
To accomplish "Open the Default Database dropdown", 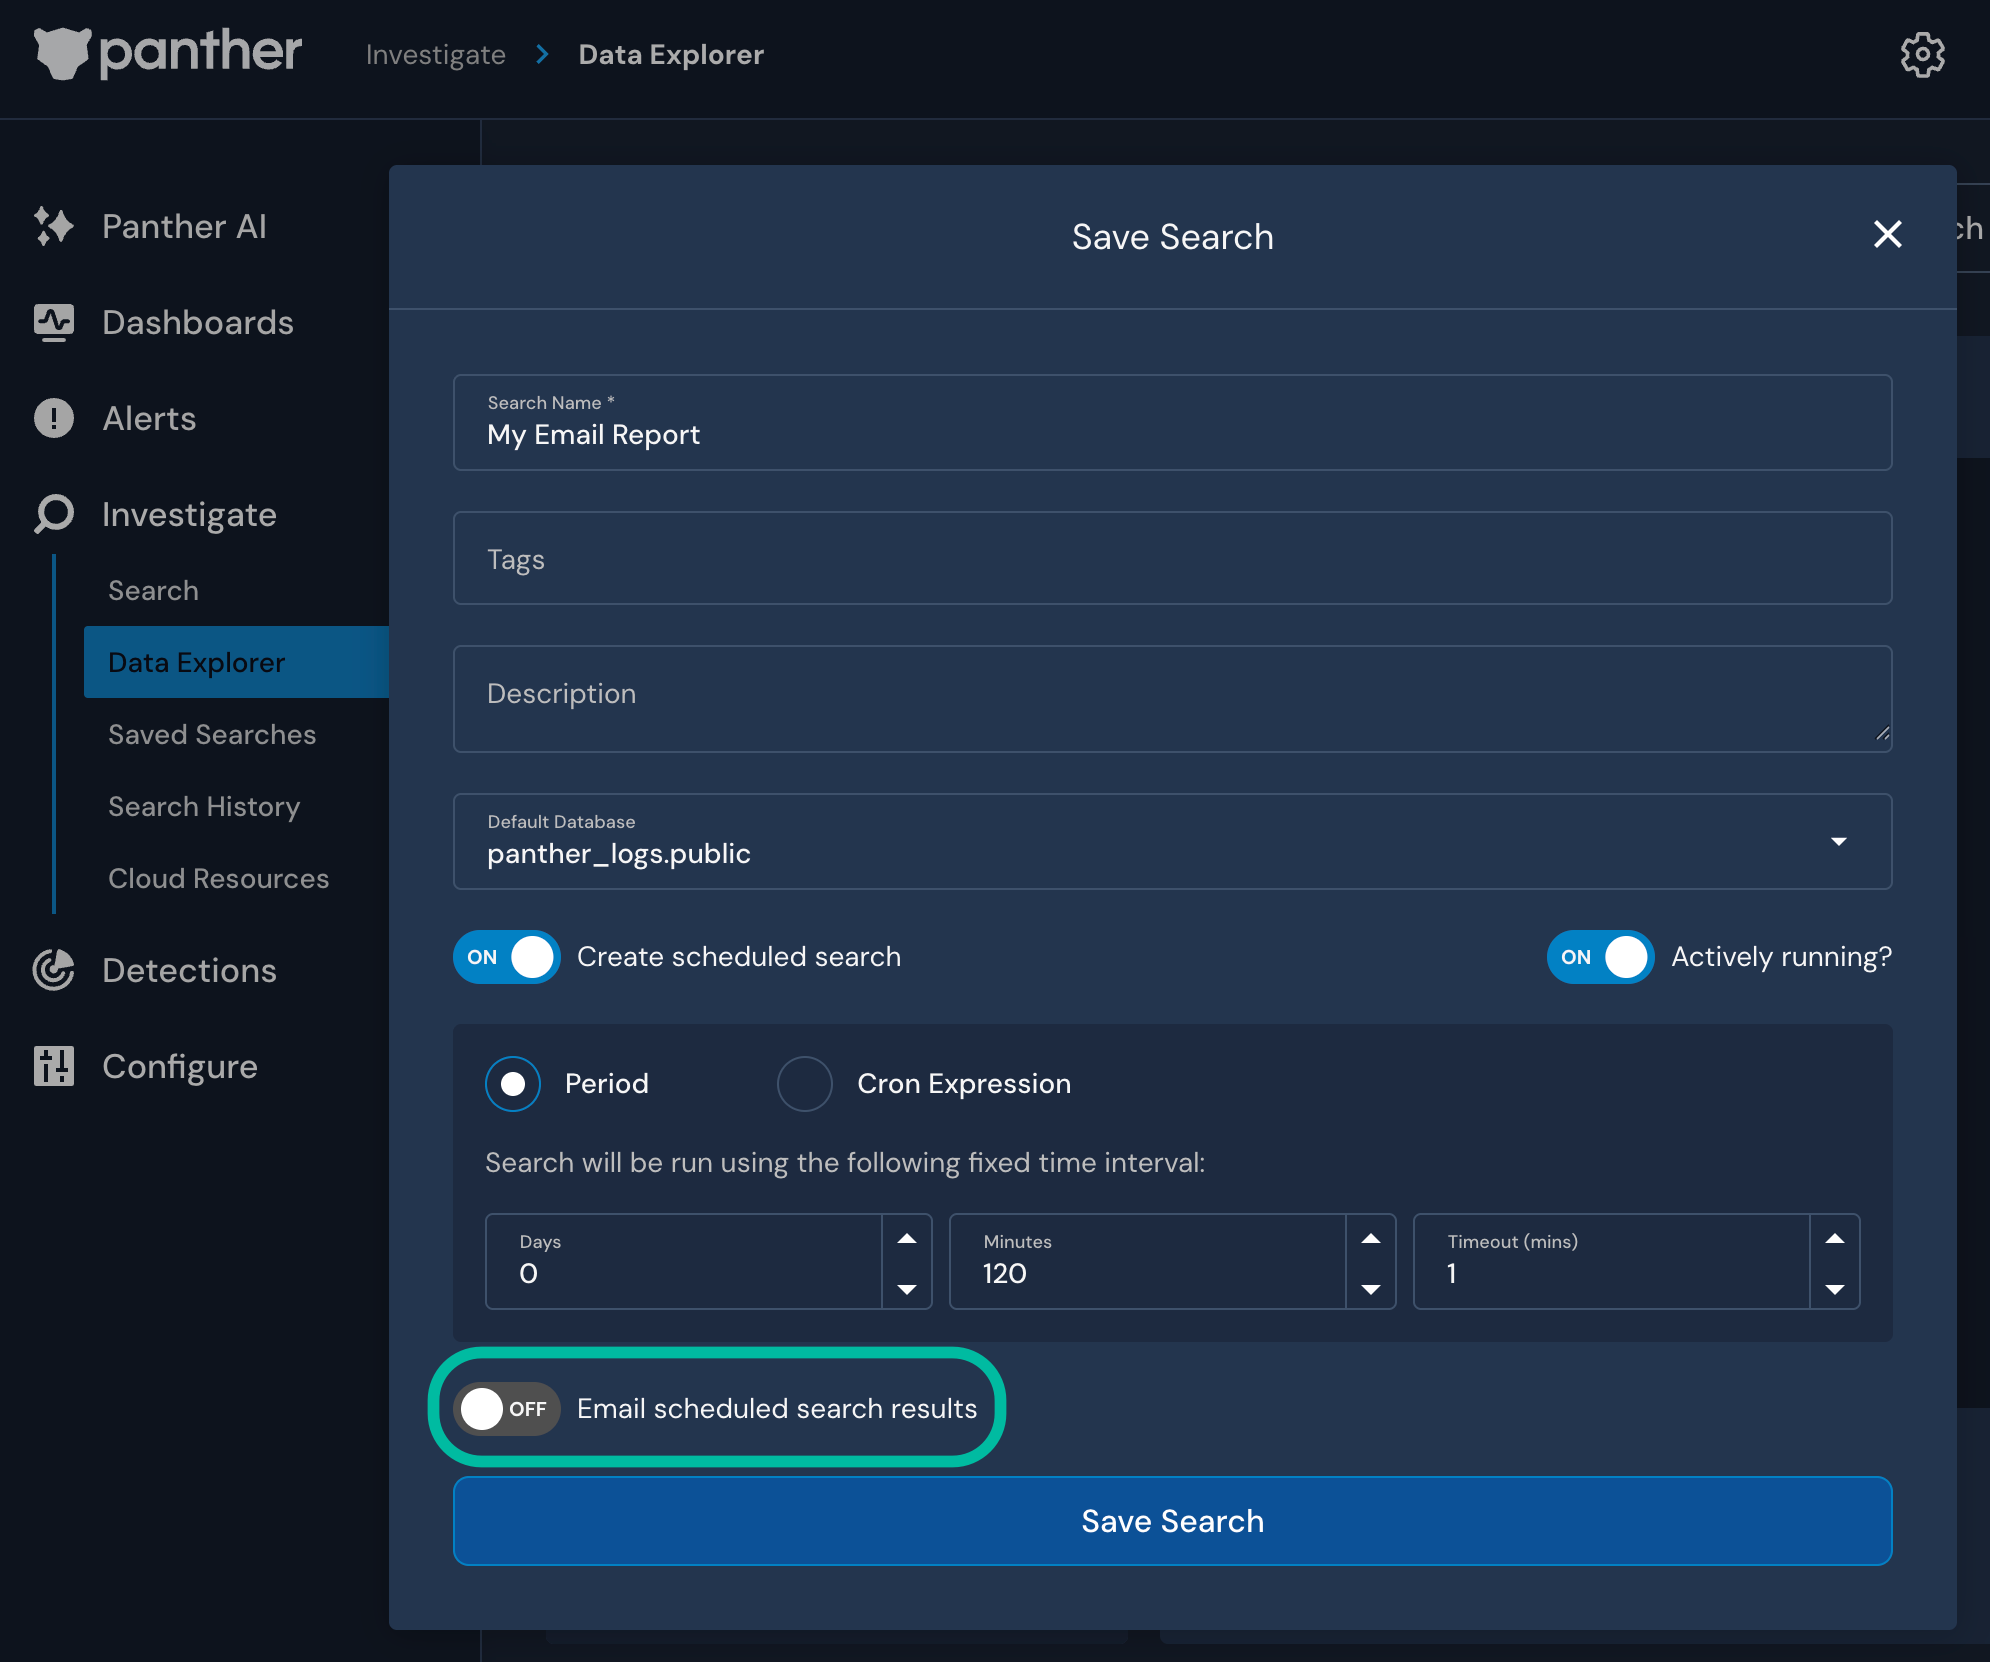I will click(1840, 842).
